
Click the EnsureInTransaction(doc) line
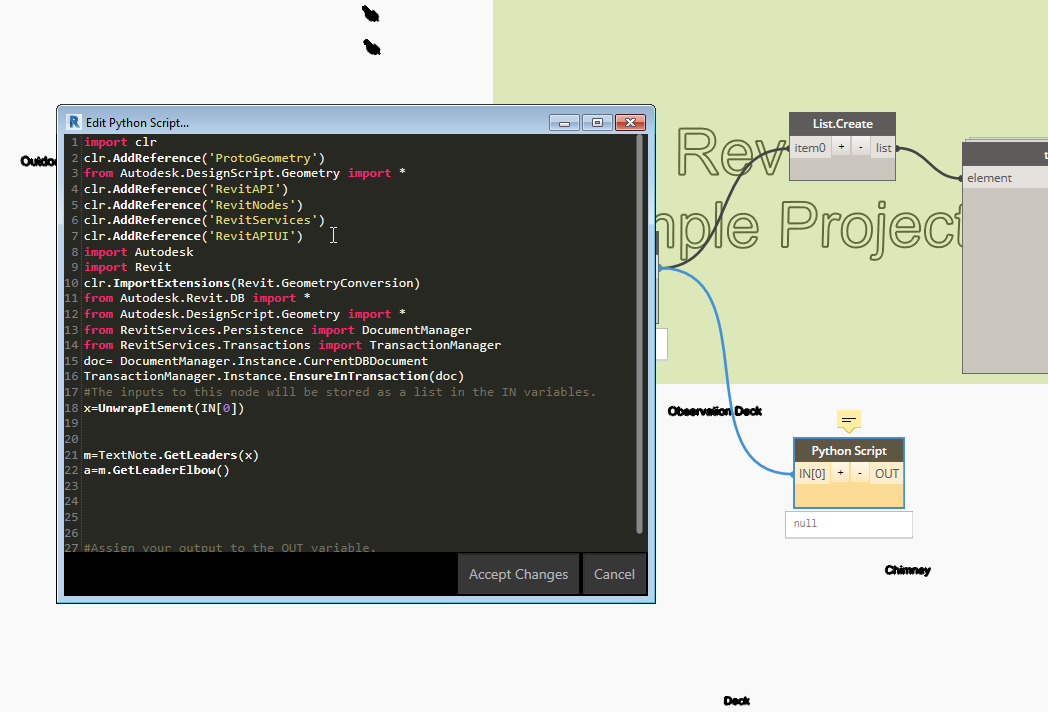pos(274,376)
